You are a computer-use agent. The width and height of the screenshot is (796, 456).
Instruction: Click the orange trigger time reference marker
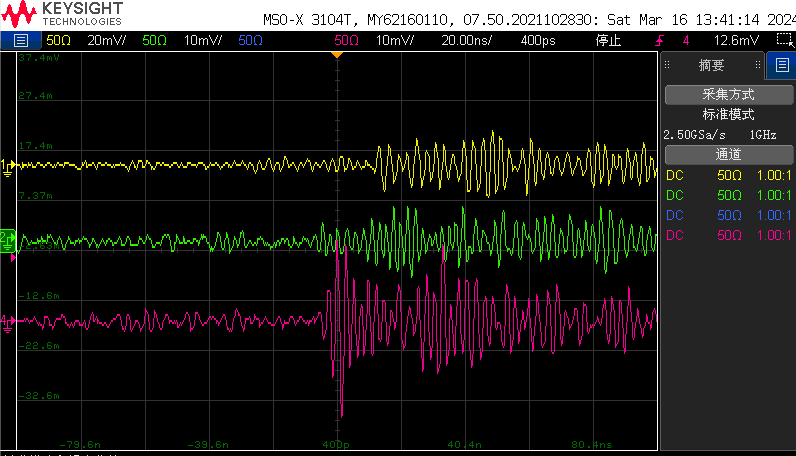click(337, 54)
